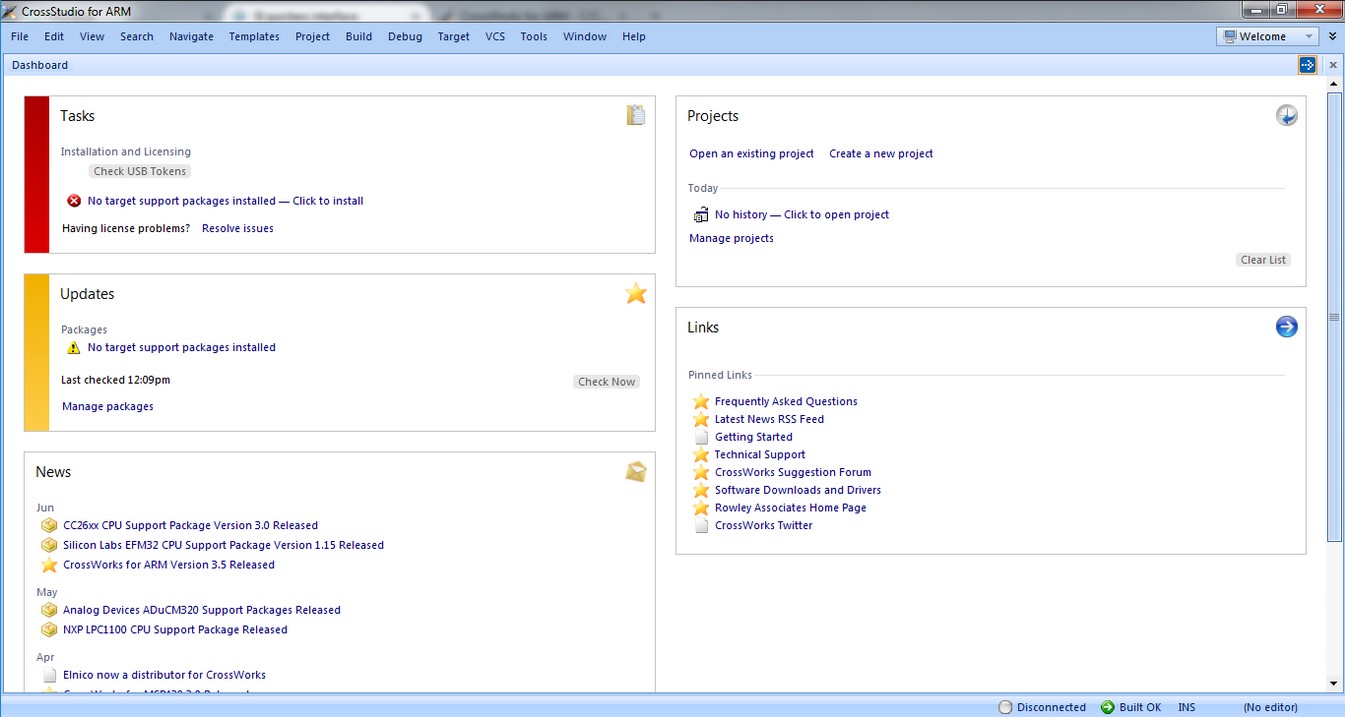This screenshot has width=1345, height=717.
Task: Click the Links blue arrow icon
Action: click(1286, 326)
